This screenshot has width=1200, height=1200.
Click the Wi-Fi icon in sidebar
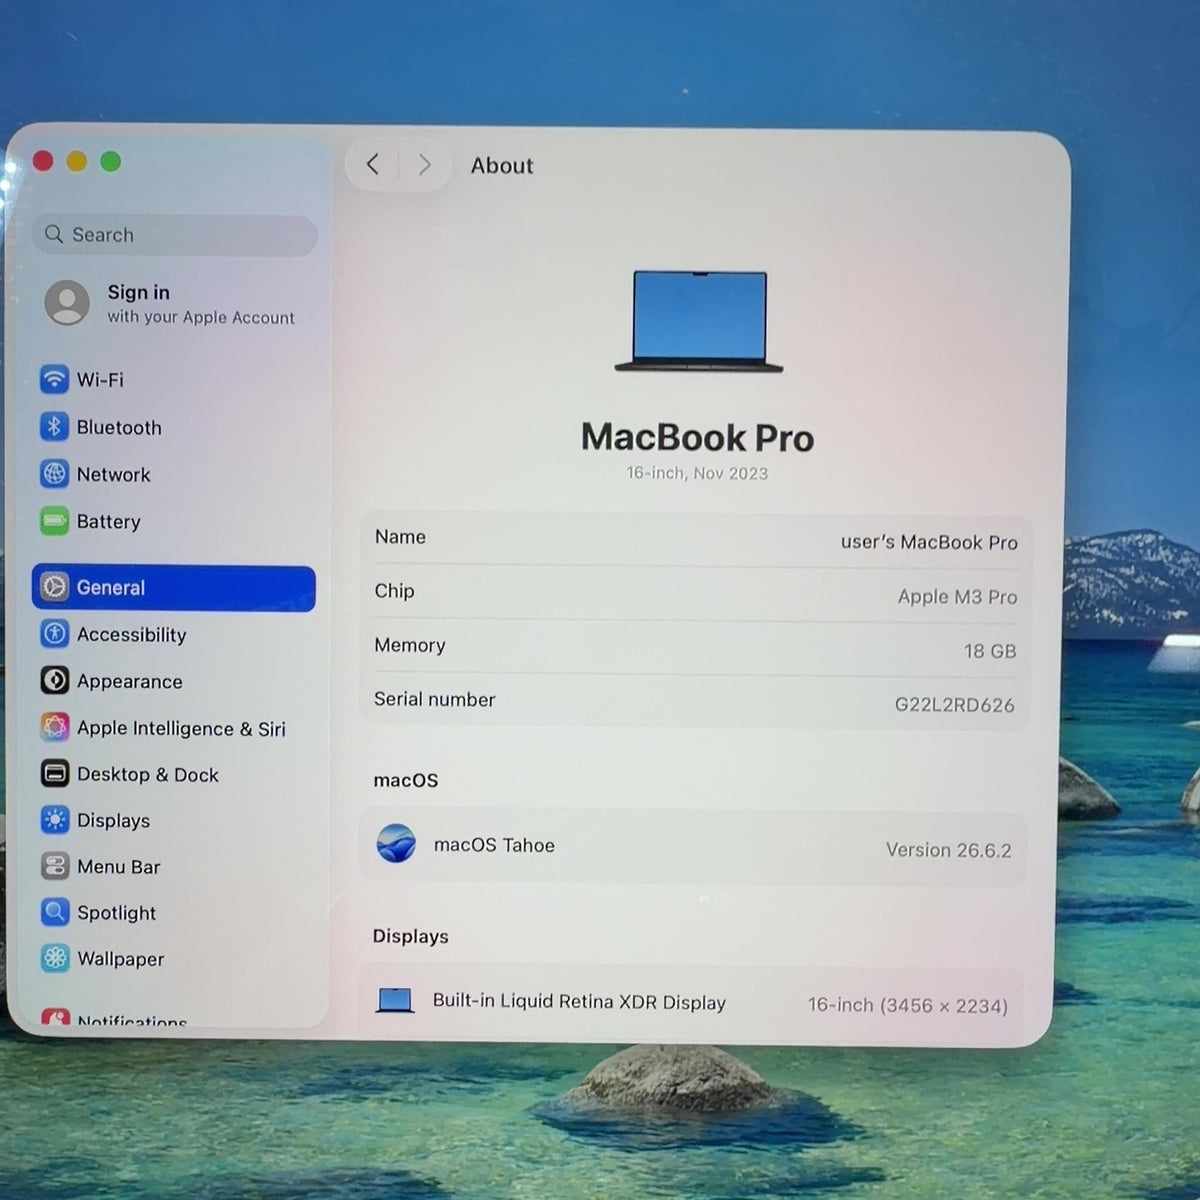coord(54,380)
